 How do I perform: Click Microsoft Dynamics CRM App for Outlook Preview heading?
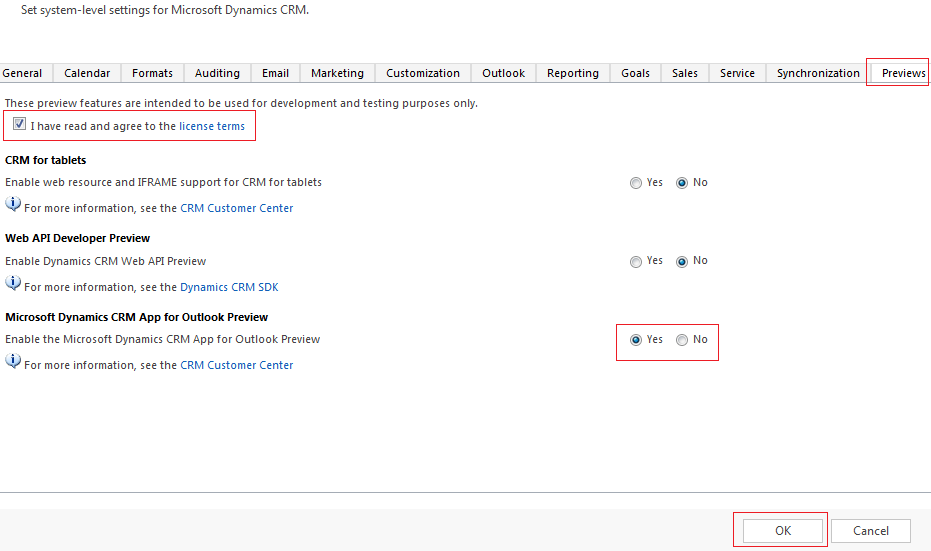click(137, 317)
